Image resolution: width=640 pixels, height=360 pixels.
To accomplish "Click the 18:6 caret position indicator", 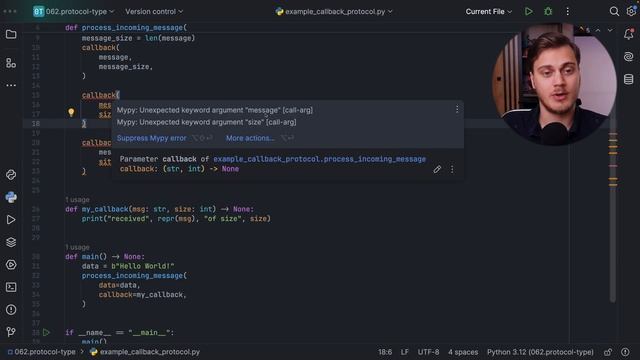I will 384,352.
